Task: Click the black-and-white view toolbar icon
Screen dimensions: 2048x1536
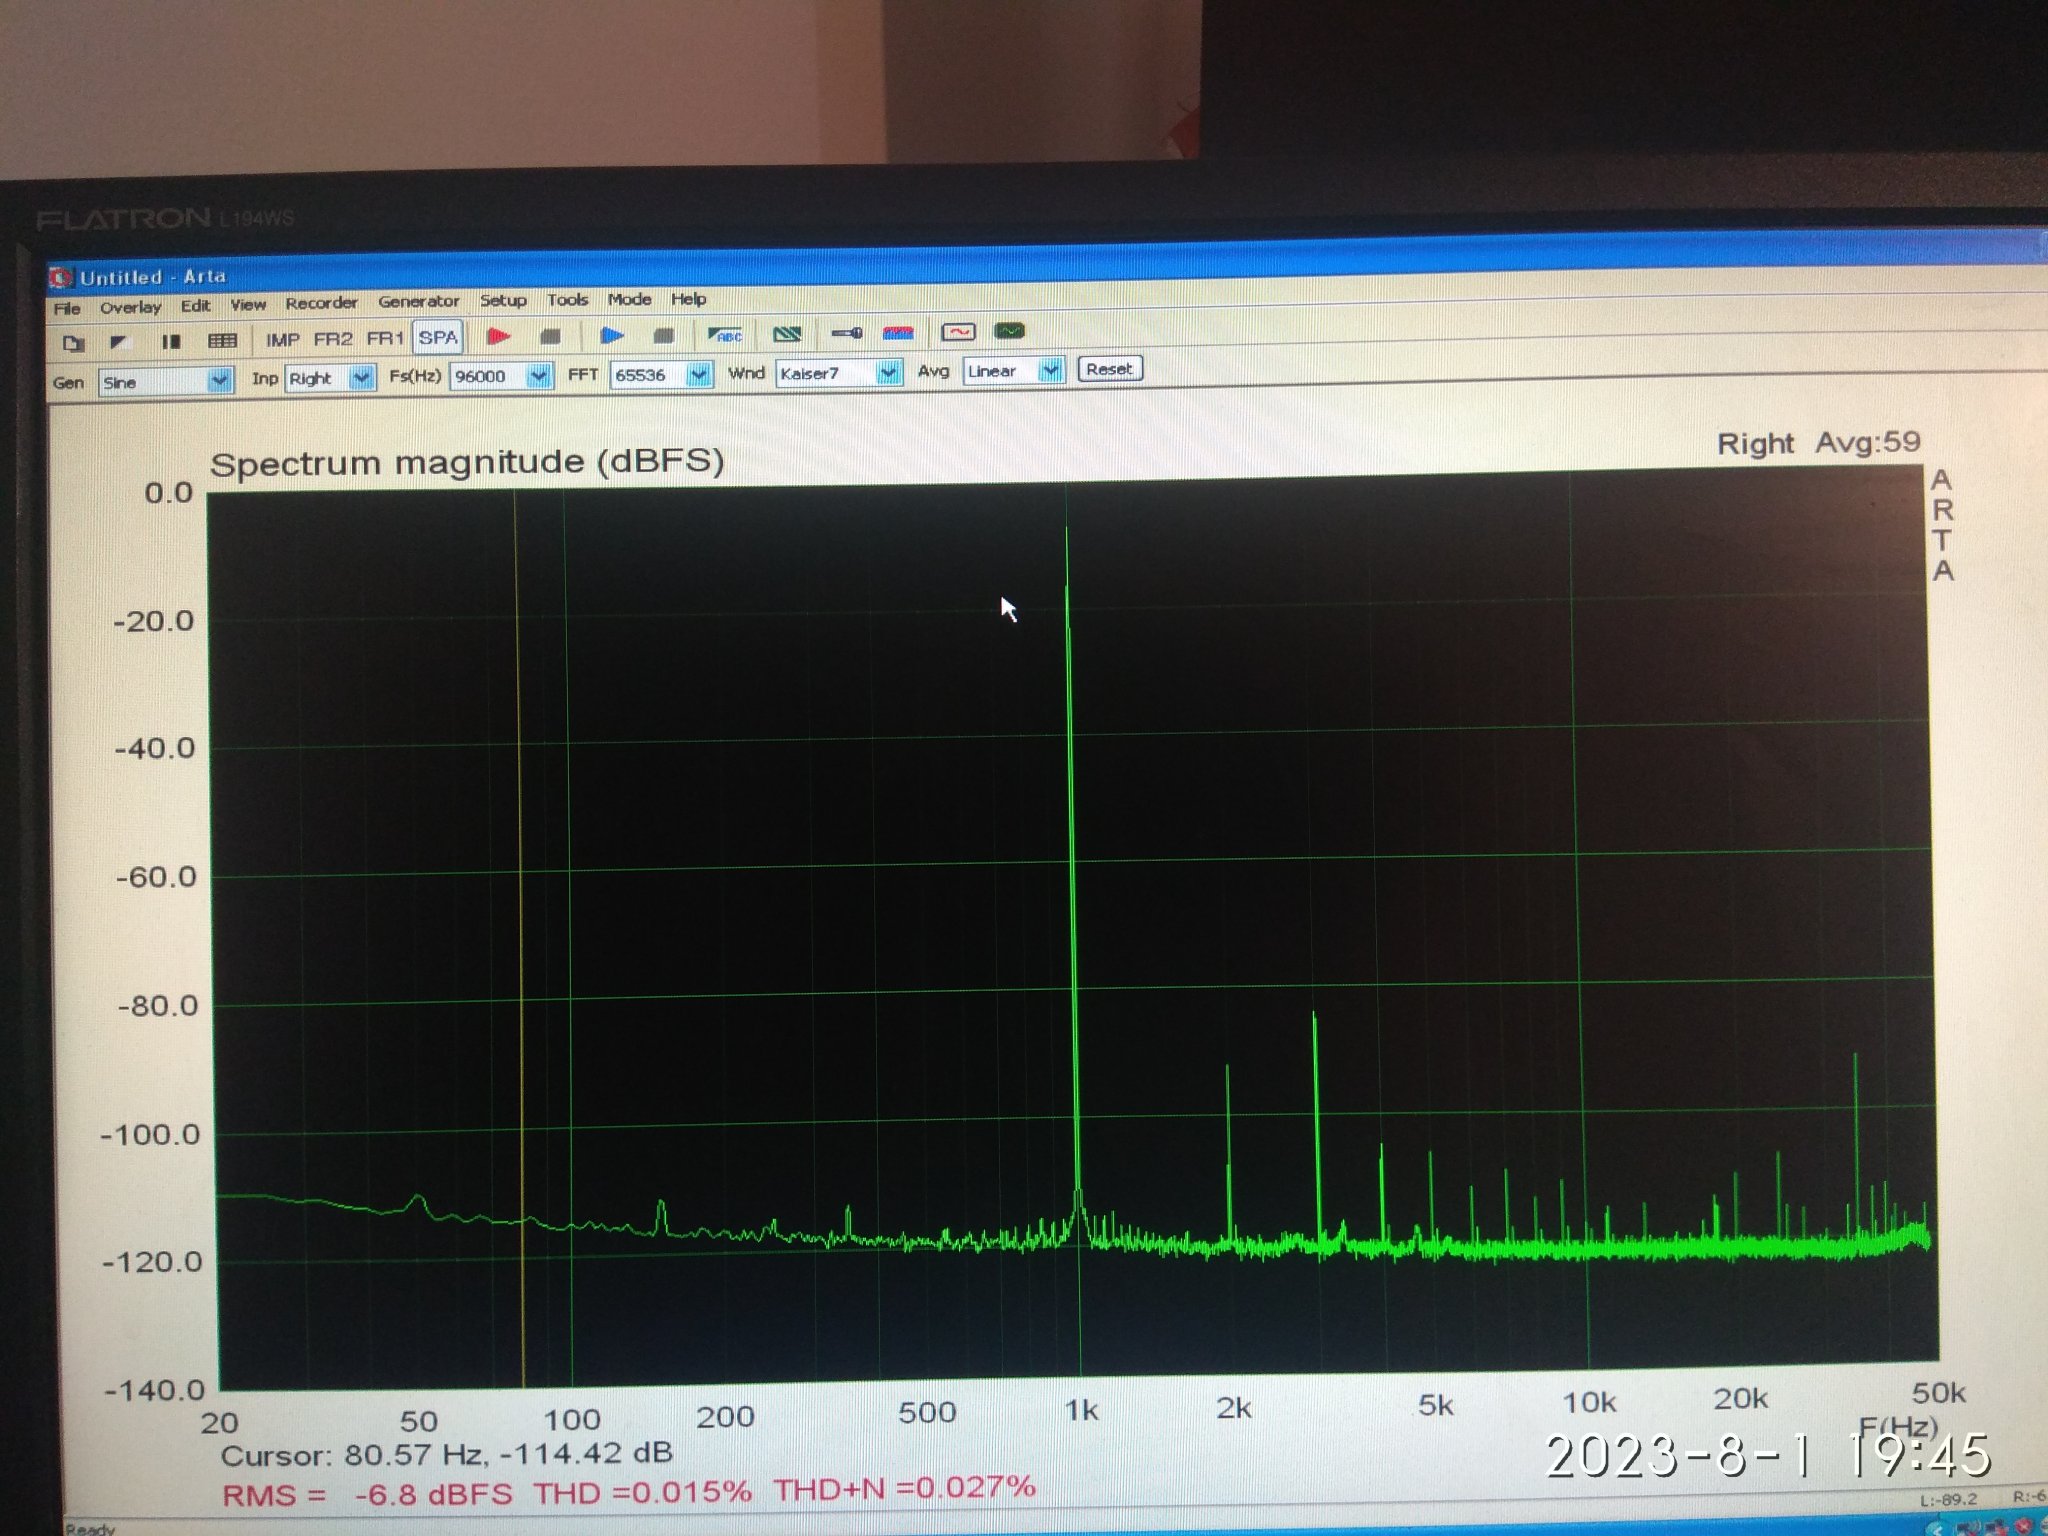Action: click(x=120, y=342)
